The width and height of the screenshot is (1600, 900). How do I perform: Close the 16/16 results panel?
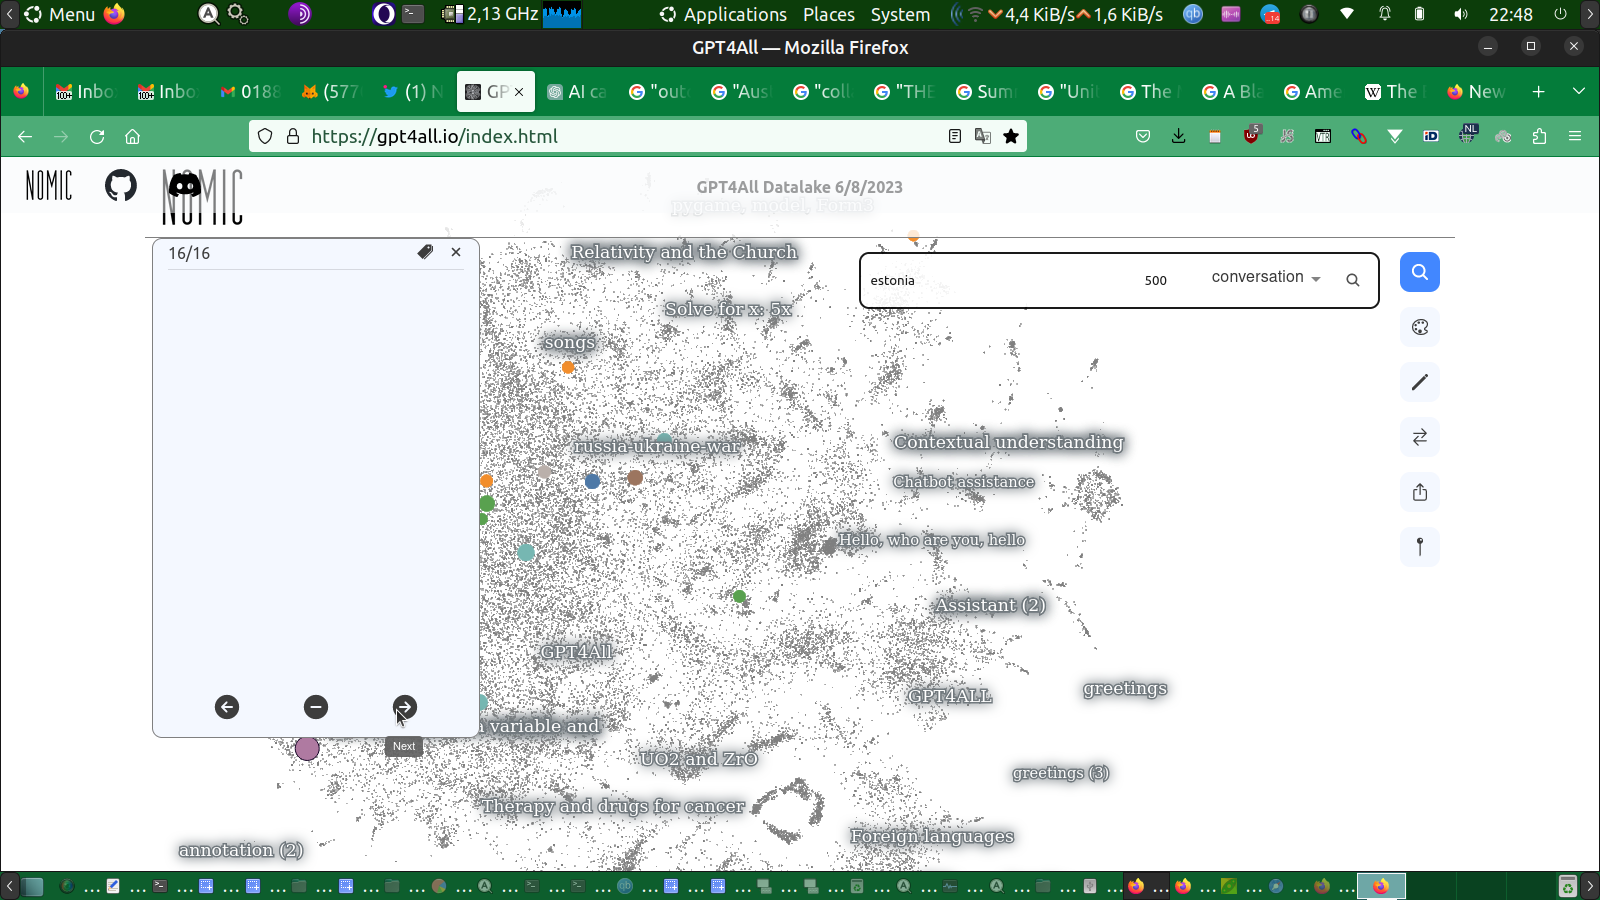click(456, 252)
